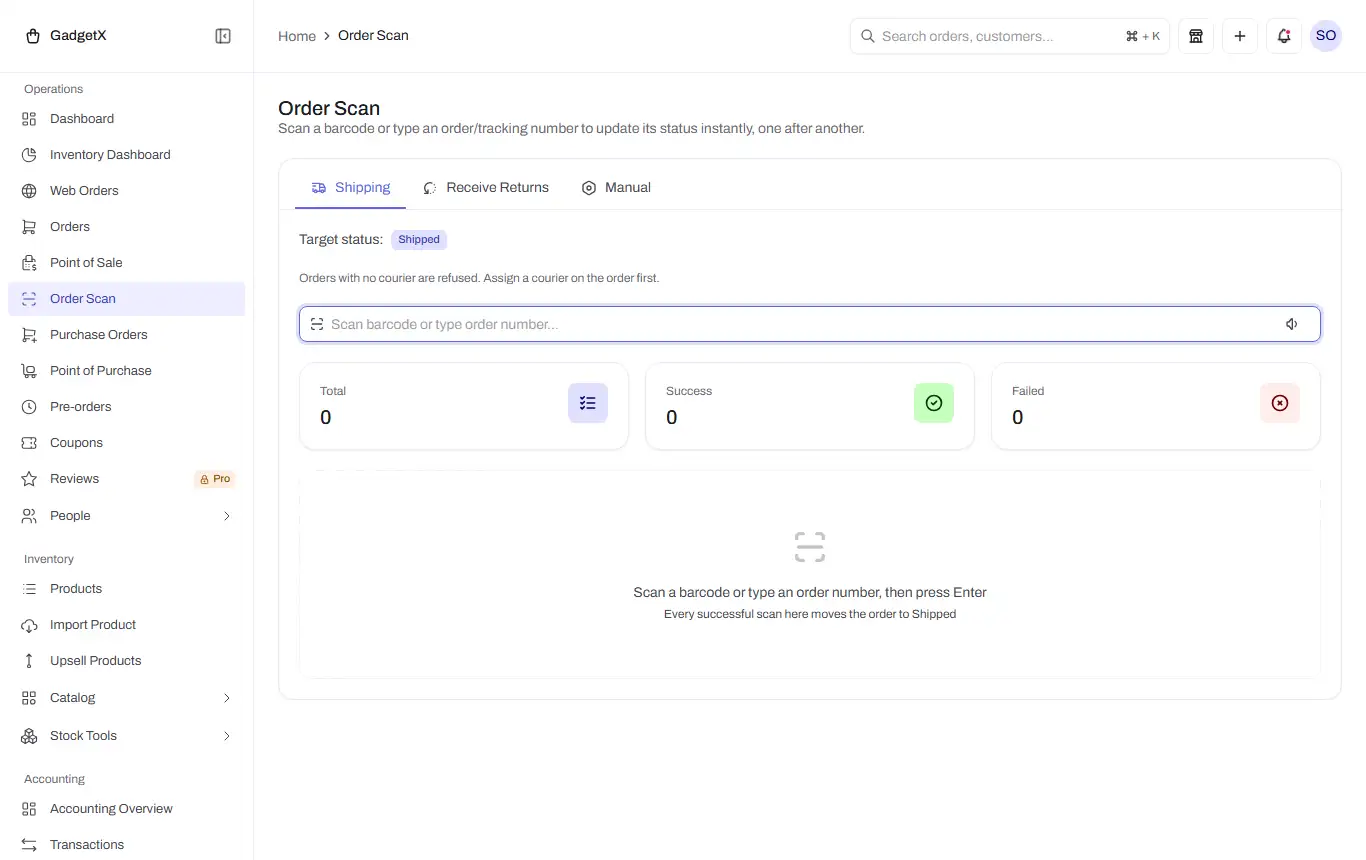This screenshot has width=1366, height=860.
Task: Open Reviews Pro item
Action: tap(126, 479)
